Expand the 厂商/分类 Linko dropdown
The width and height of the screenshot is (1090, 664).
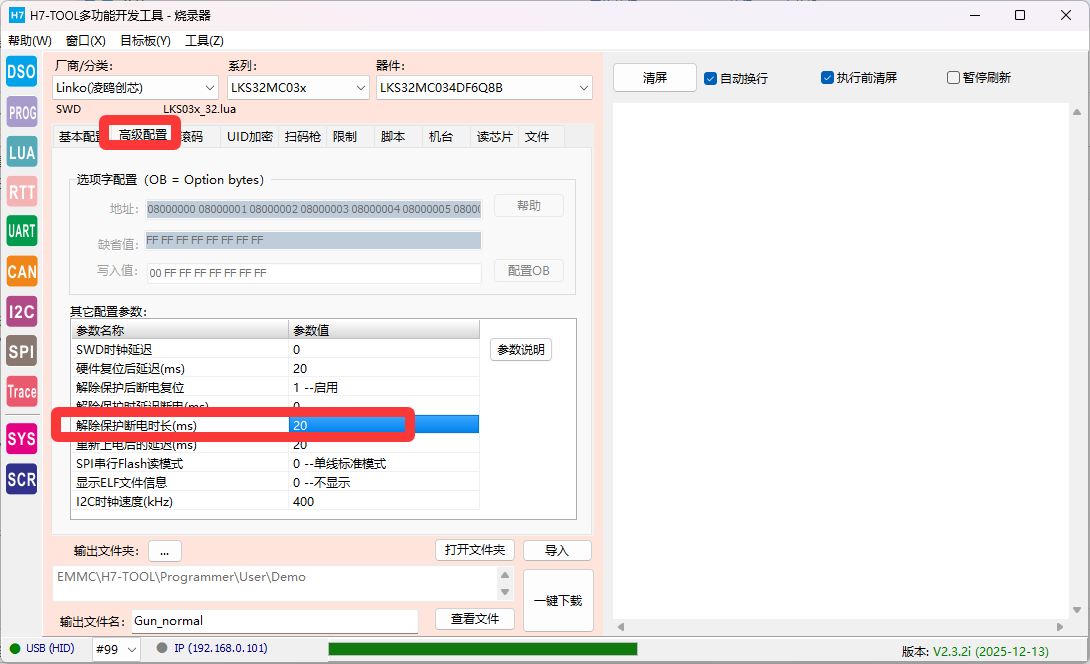135,88
